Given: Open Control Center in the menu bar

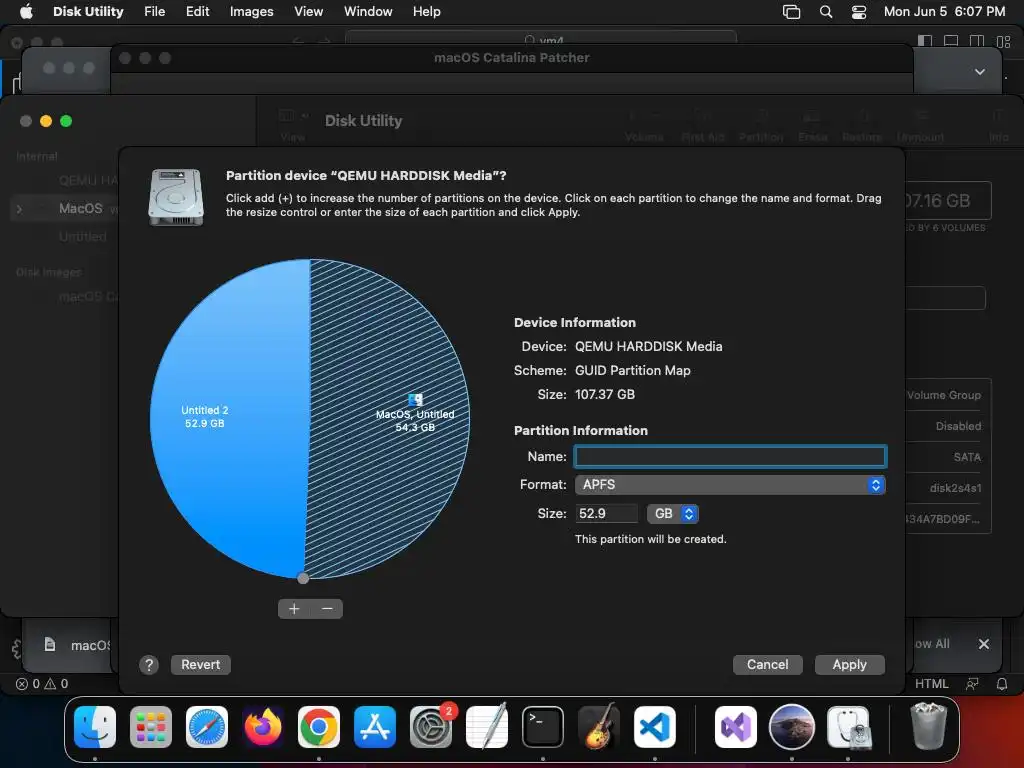Looking at the screenshot, I should click(x=859, y=12).
